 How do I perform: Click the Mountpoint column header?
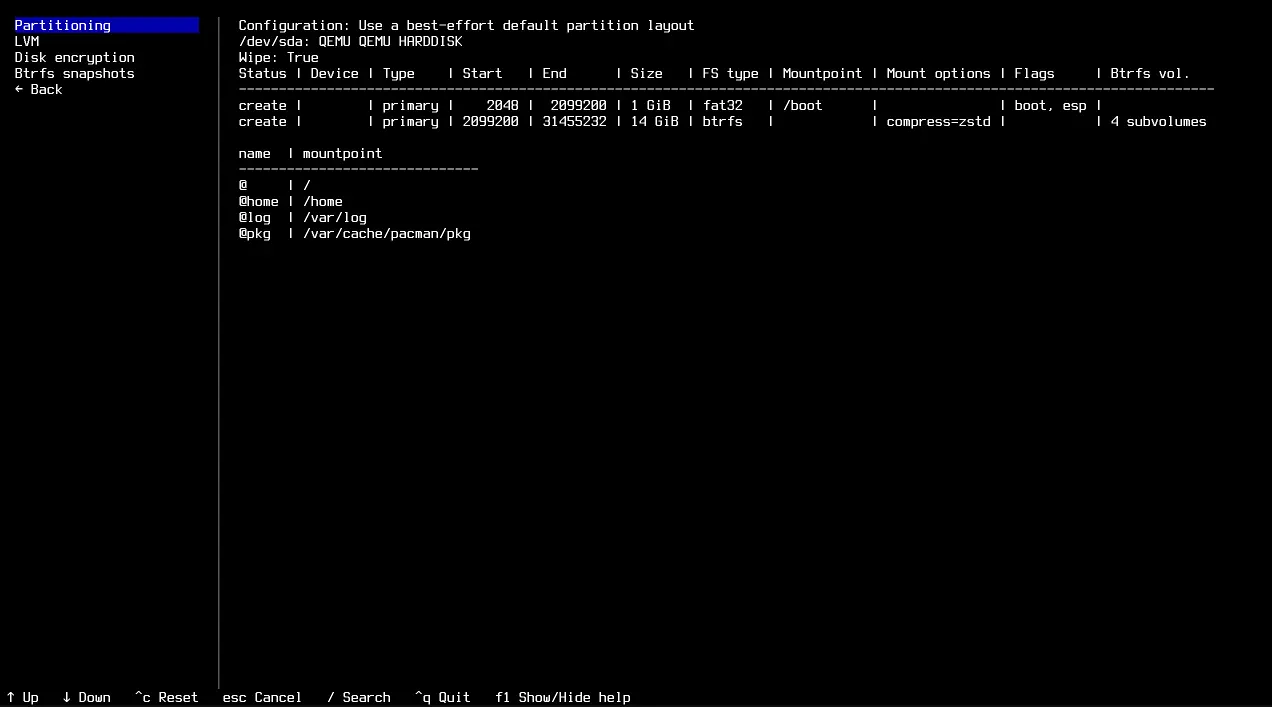[x=822, y=73]
